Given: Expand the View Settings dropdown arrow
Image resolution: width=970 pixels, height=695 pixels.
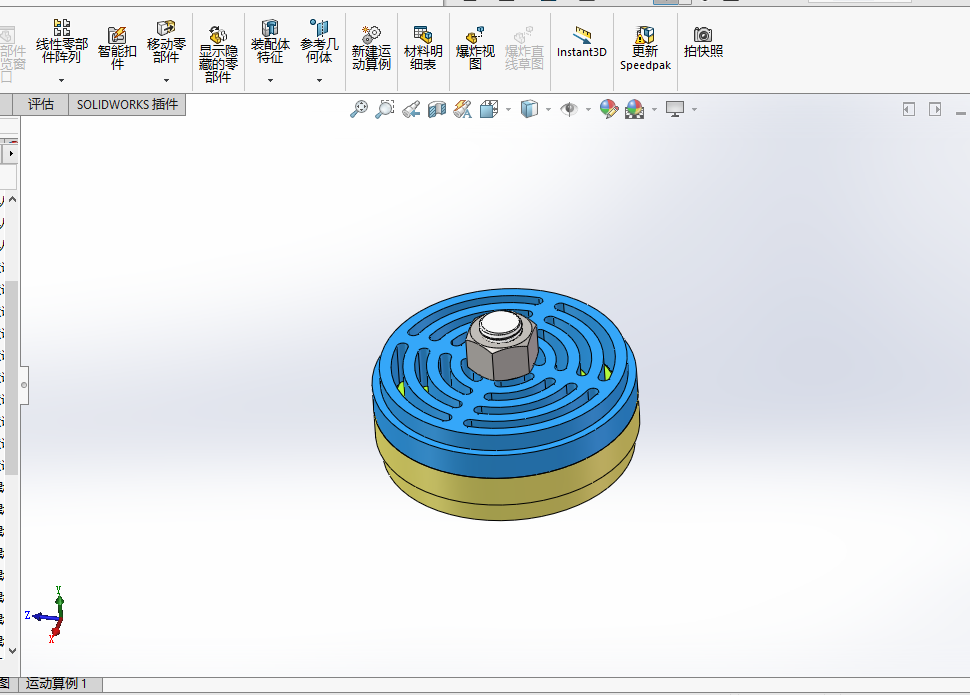Looking at the screenshot, I should 694,110.
